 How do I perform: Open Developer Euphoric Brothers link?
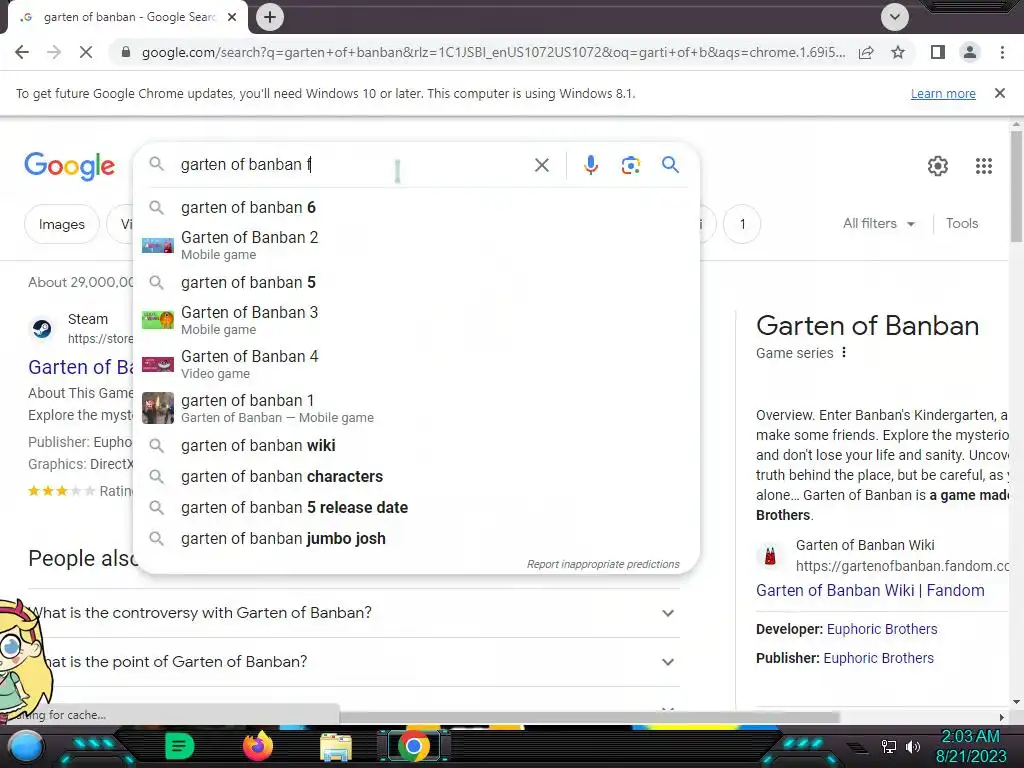882,629
